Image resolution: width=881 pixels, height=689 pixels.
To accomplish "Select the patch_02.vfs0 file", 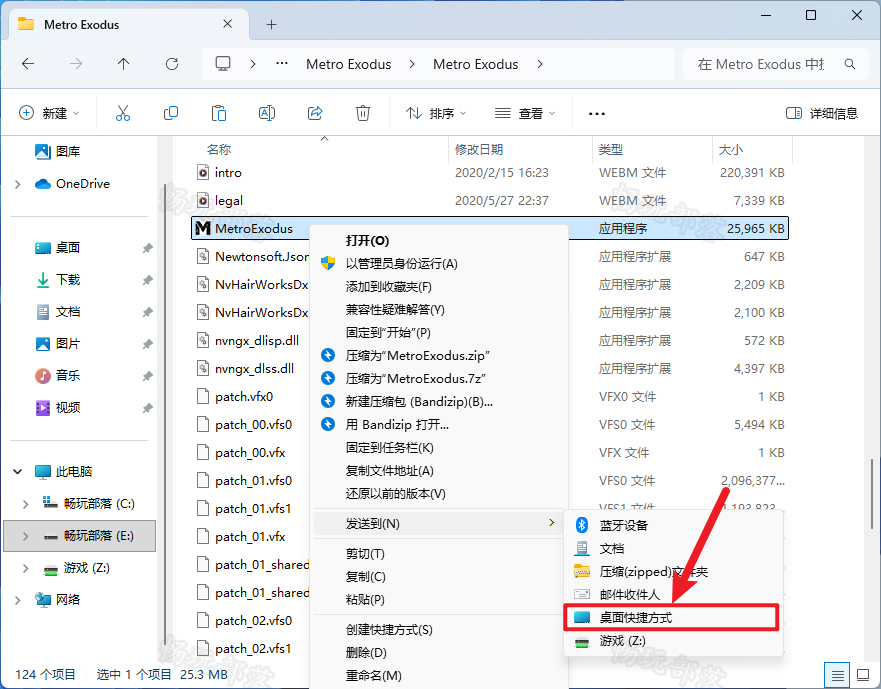I will click(253, 620).
